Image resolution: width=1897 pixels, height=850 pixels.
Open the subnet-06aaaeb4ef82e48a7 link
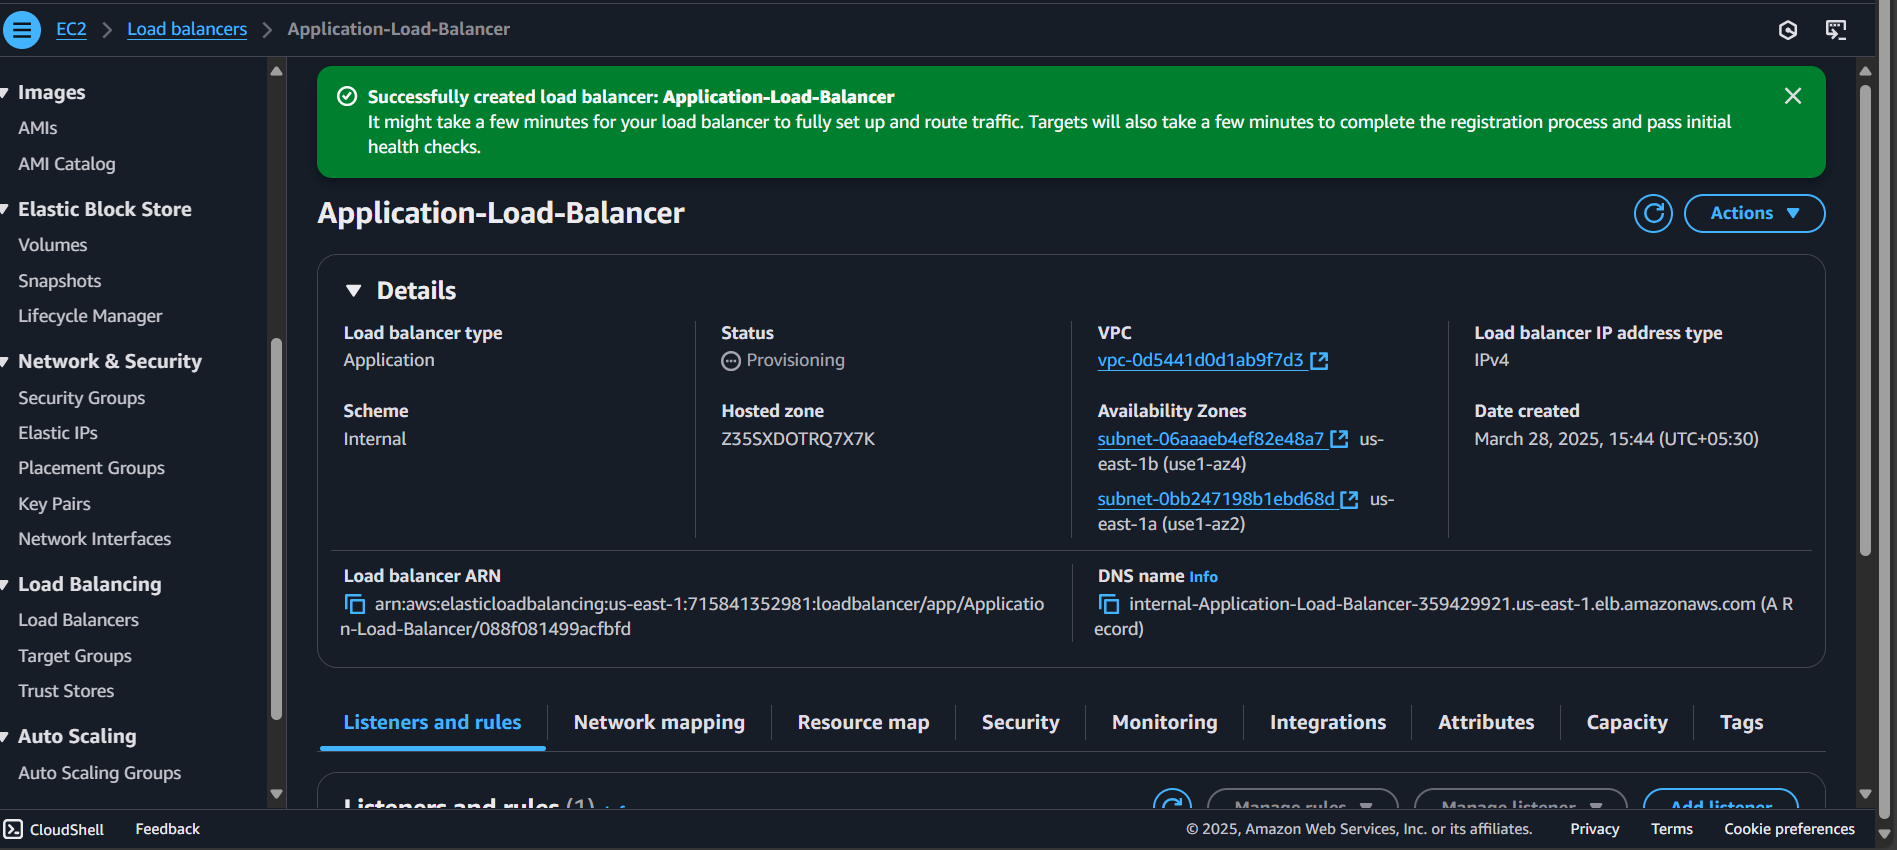(1210, 439)
